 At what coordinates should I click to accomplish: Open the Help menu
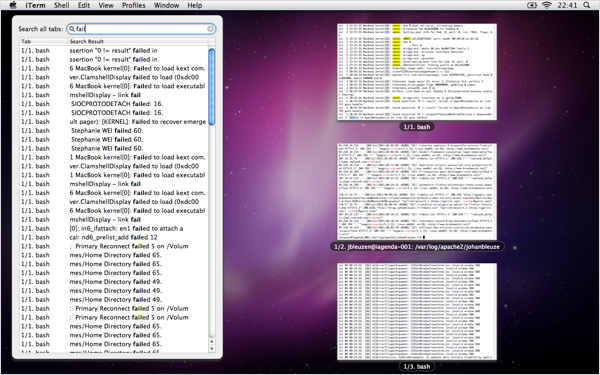point(194,5)
